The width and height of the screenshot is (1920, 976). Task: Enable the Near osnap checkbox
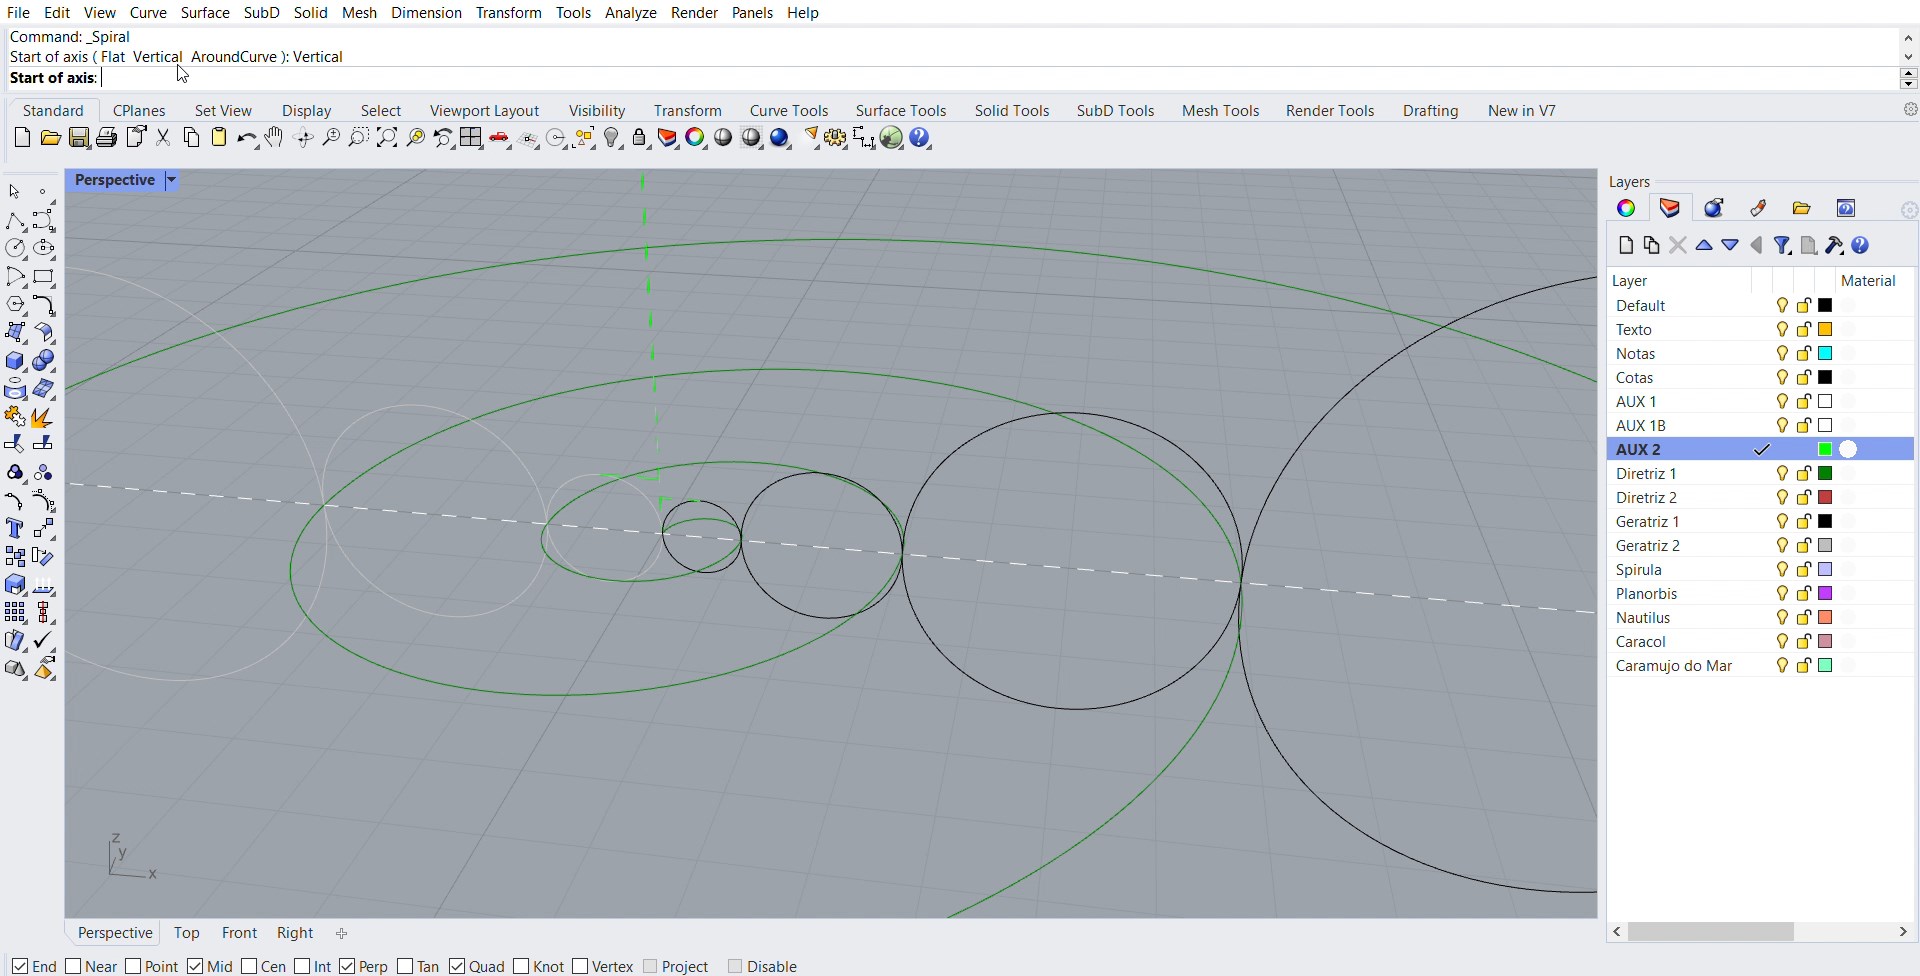coord(74,966)
